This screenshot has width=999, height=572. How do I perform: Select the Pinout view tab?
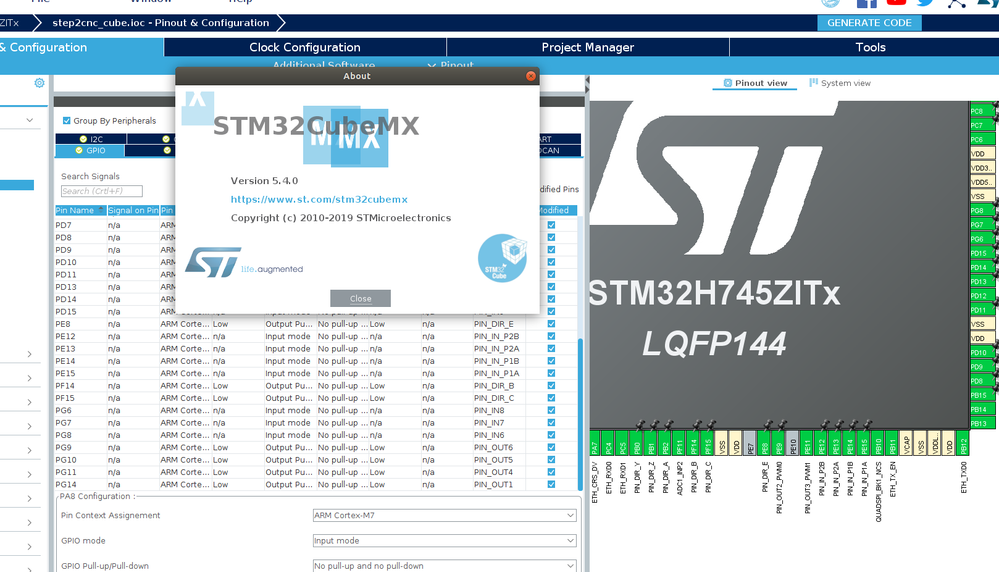pos(755,83)
